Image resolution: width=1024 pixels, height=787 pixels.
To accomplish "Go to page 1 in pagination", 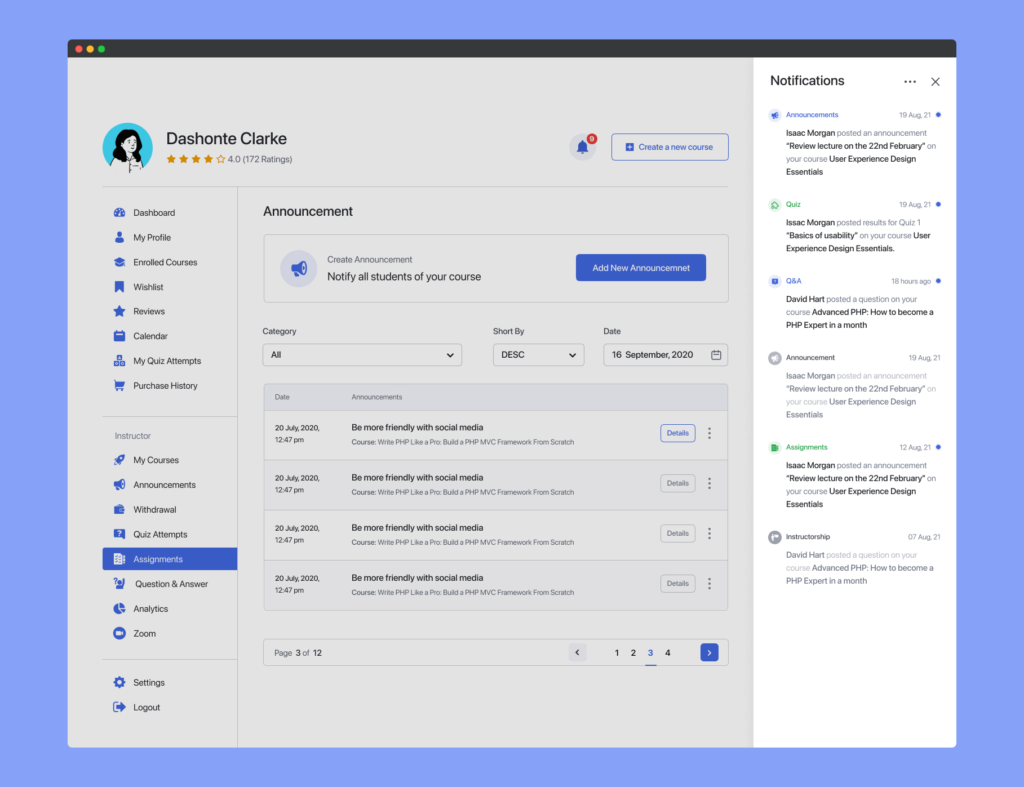I will click(x=616, y=652).
